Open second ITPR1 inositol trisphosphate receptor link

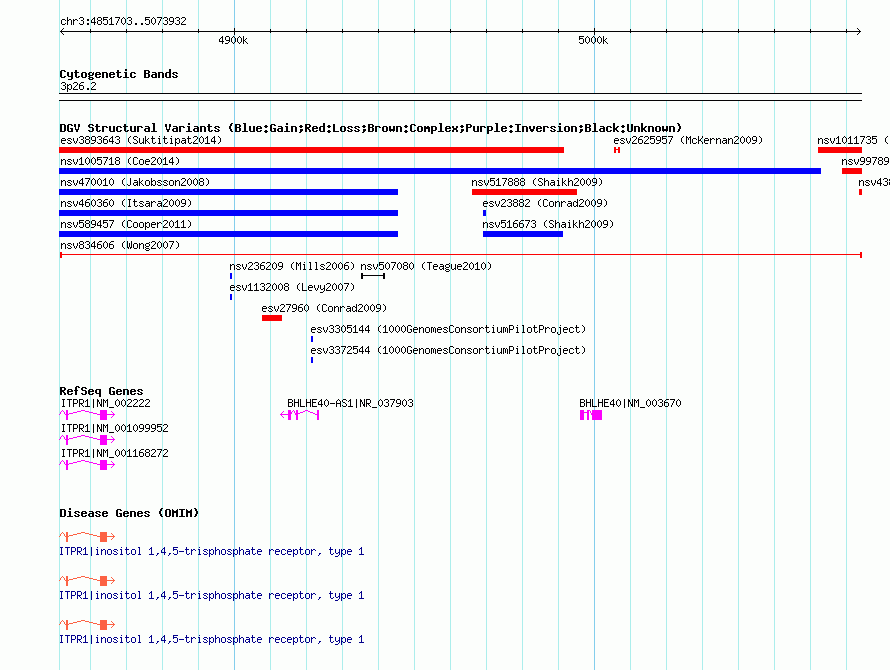212,596
